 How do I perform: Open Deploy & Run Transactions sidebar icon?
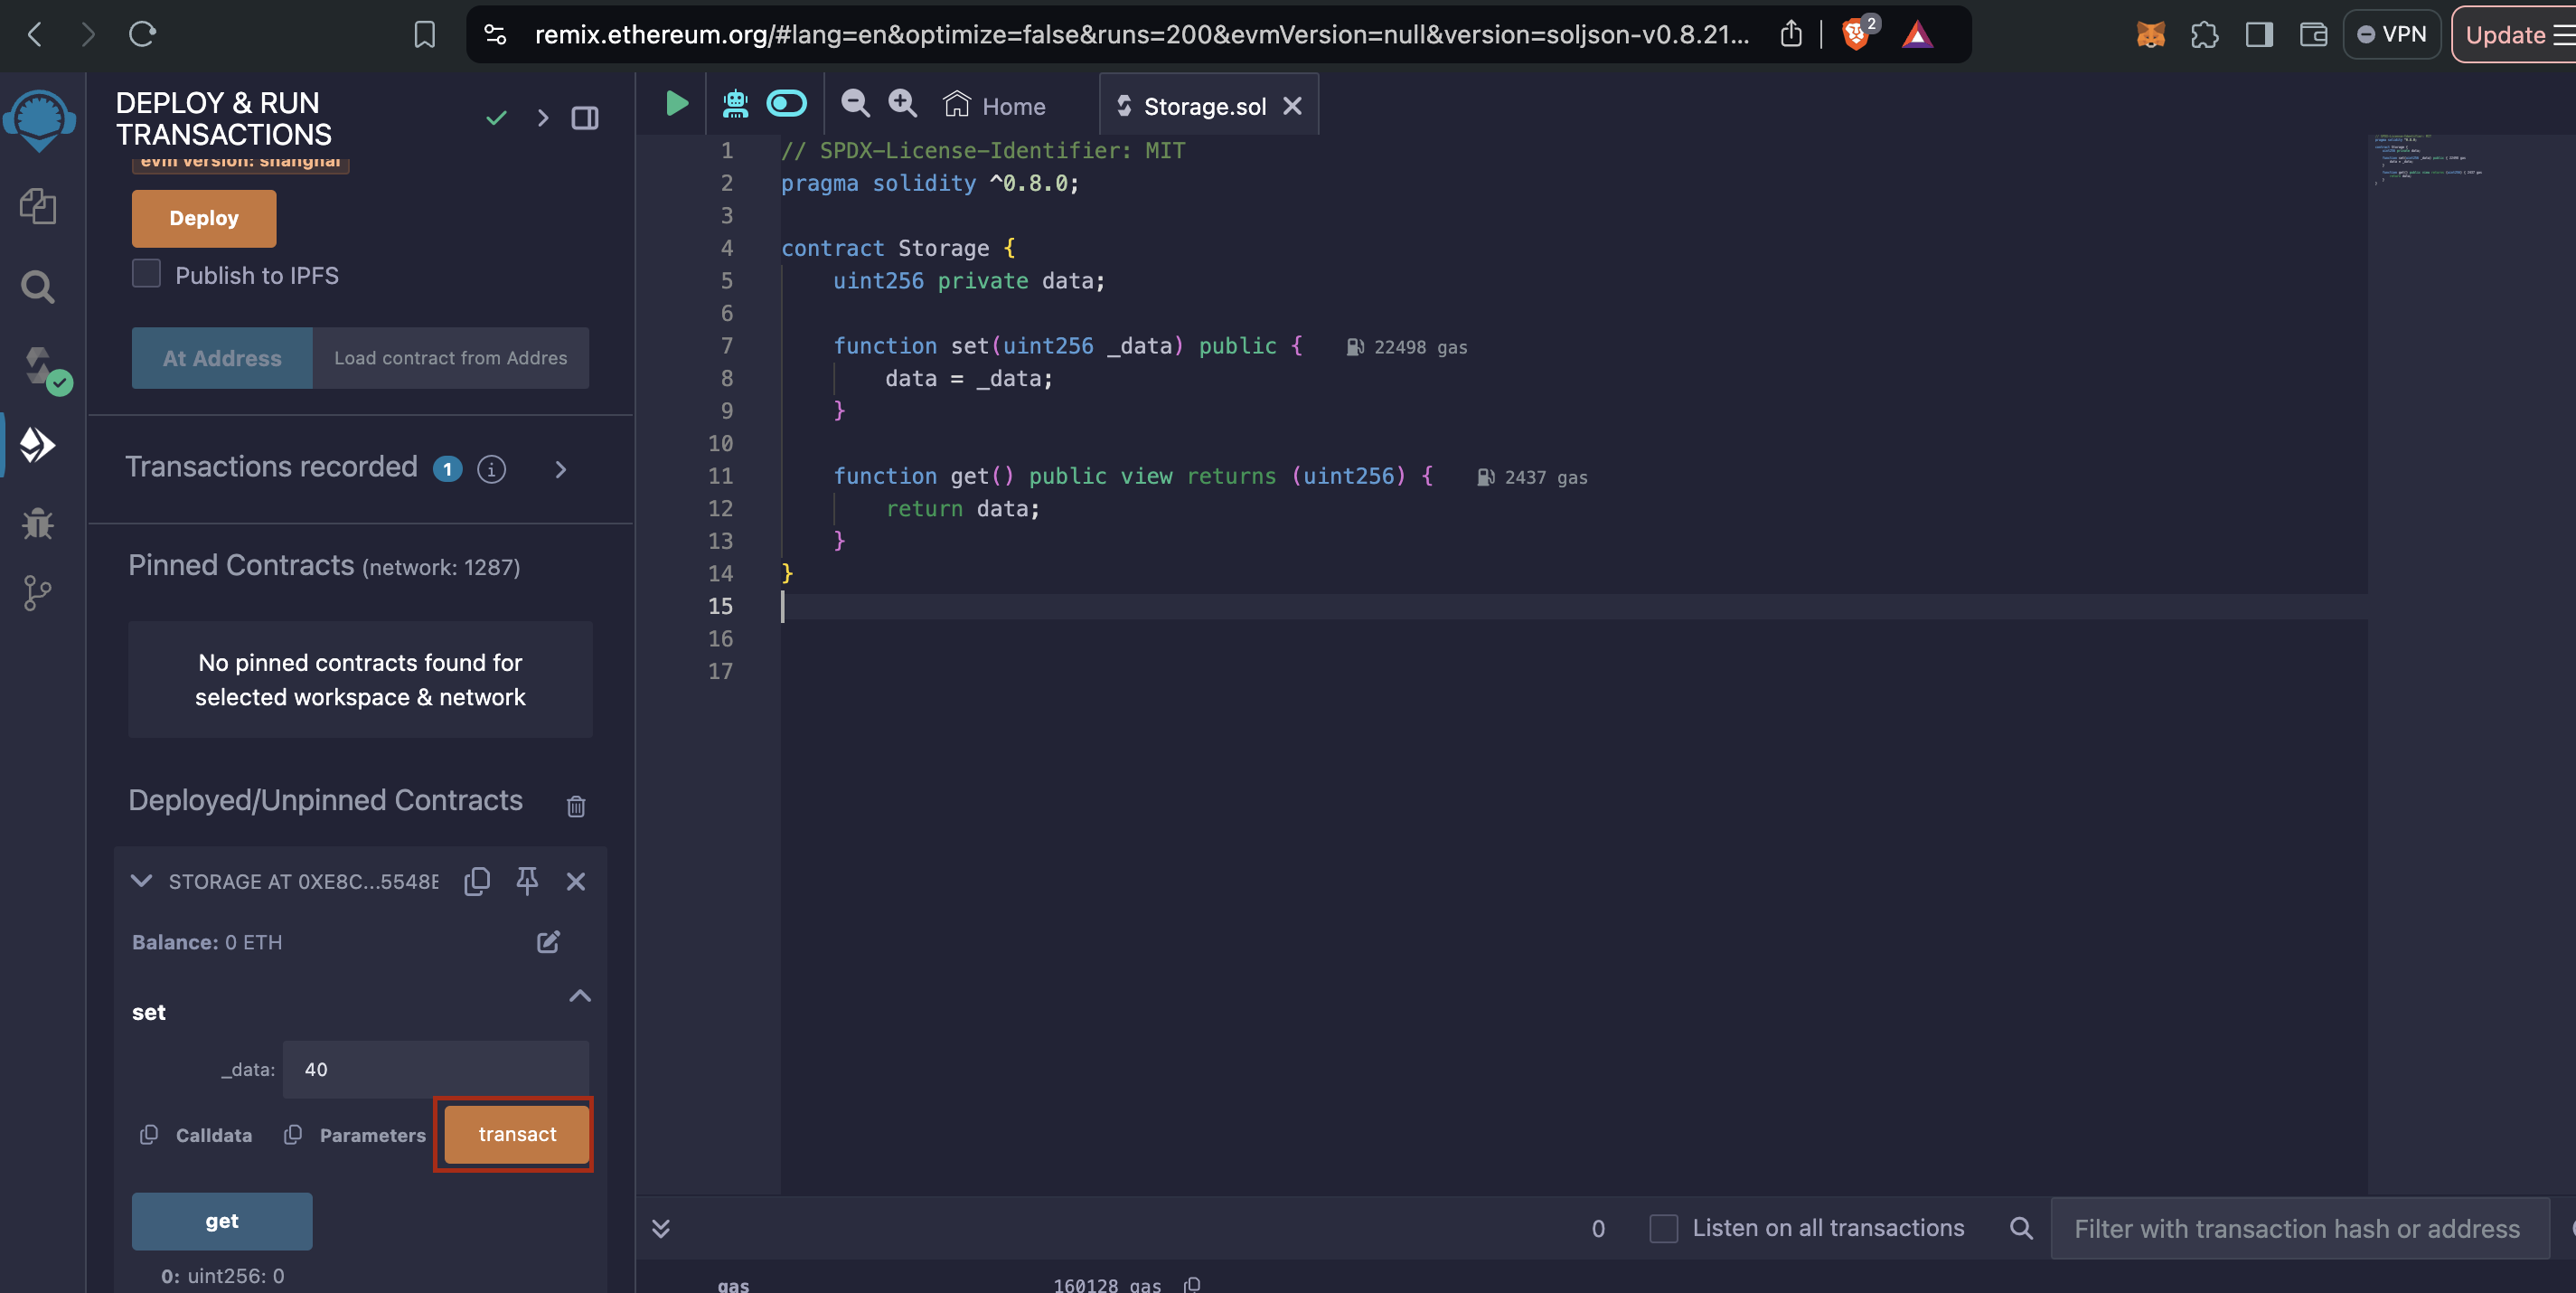pos(38,445)
